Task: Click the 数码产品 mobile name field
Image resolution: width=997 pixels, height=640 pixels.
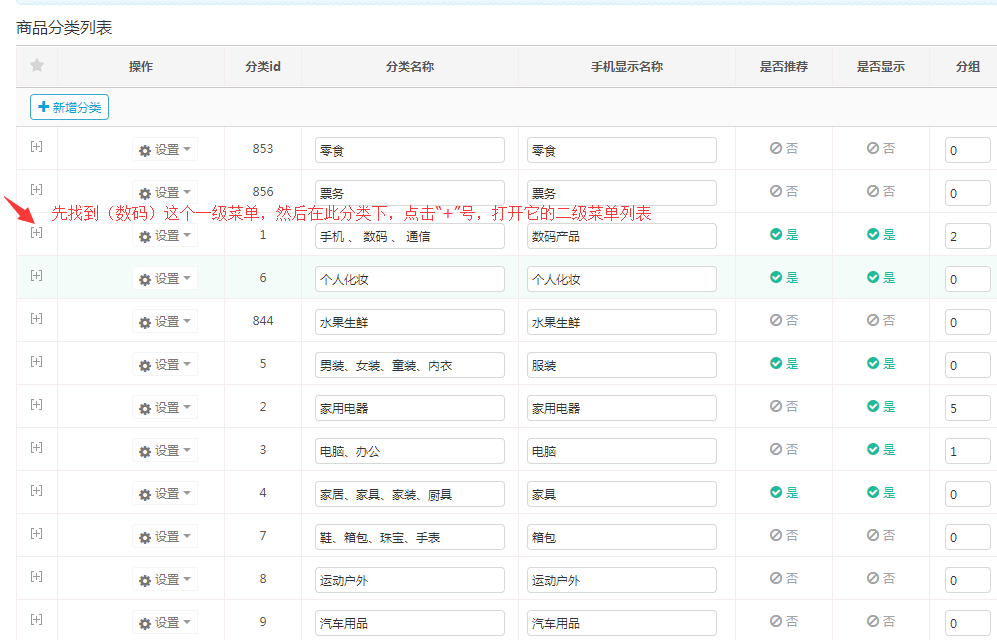Action: click(x=621, y=236)
